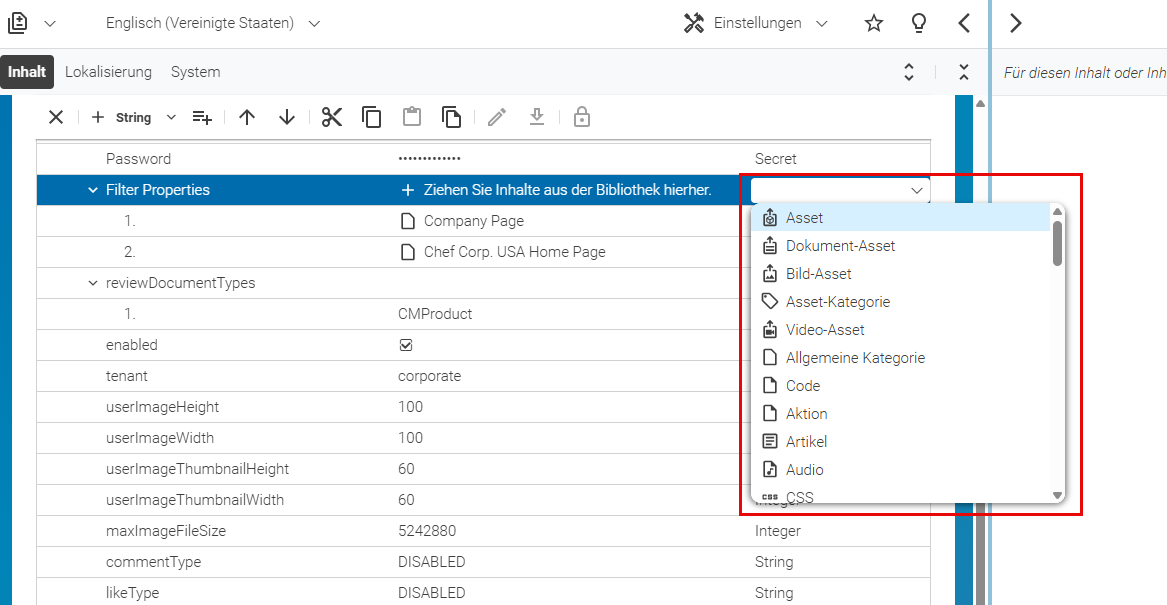Click the userImageHeight property name
This screenshot has height=605, width=1167.
[x=162, y=407]
